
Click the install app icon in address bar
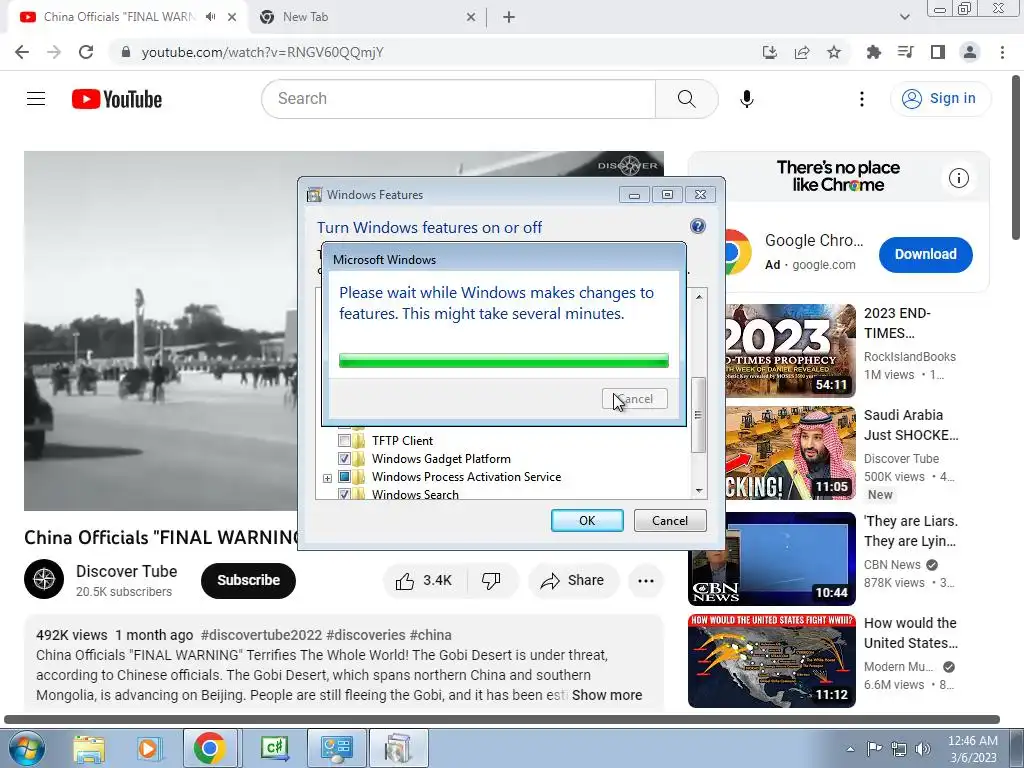pos(770,52)
